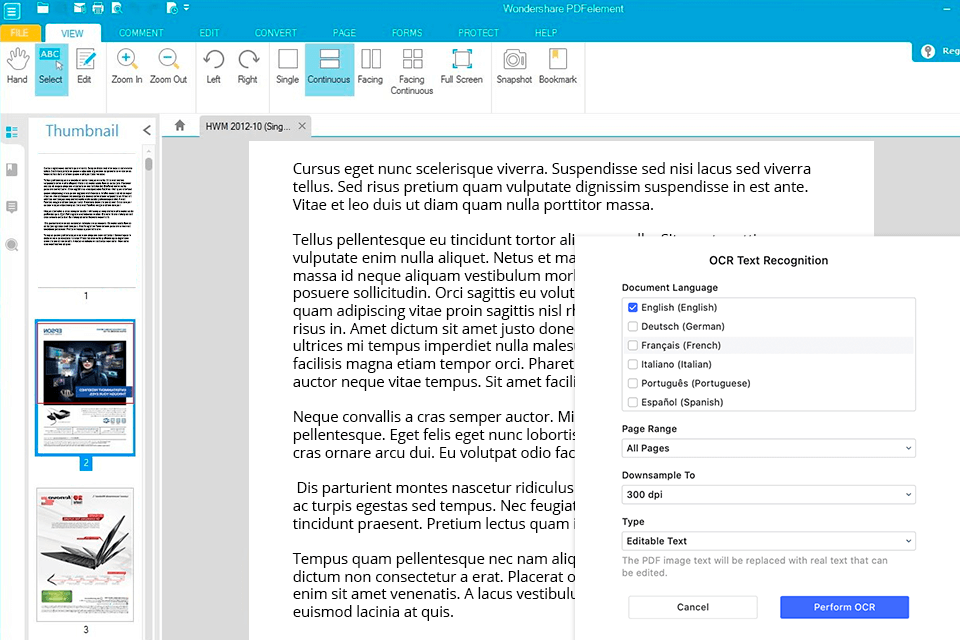Expand the Downsample To 300 dpi dropdown
Image resolution: width=960 pixels, height=640 pixels.
pyautogui.click(x=768, y=495)
